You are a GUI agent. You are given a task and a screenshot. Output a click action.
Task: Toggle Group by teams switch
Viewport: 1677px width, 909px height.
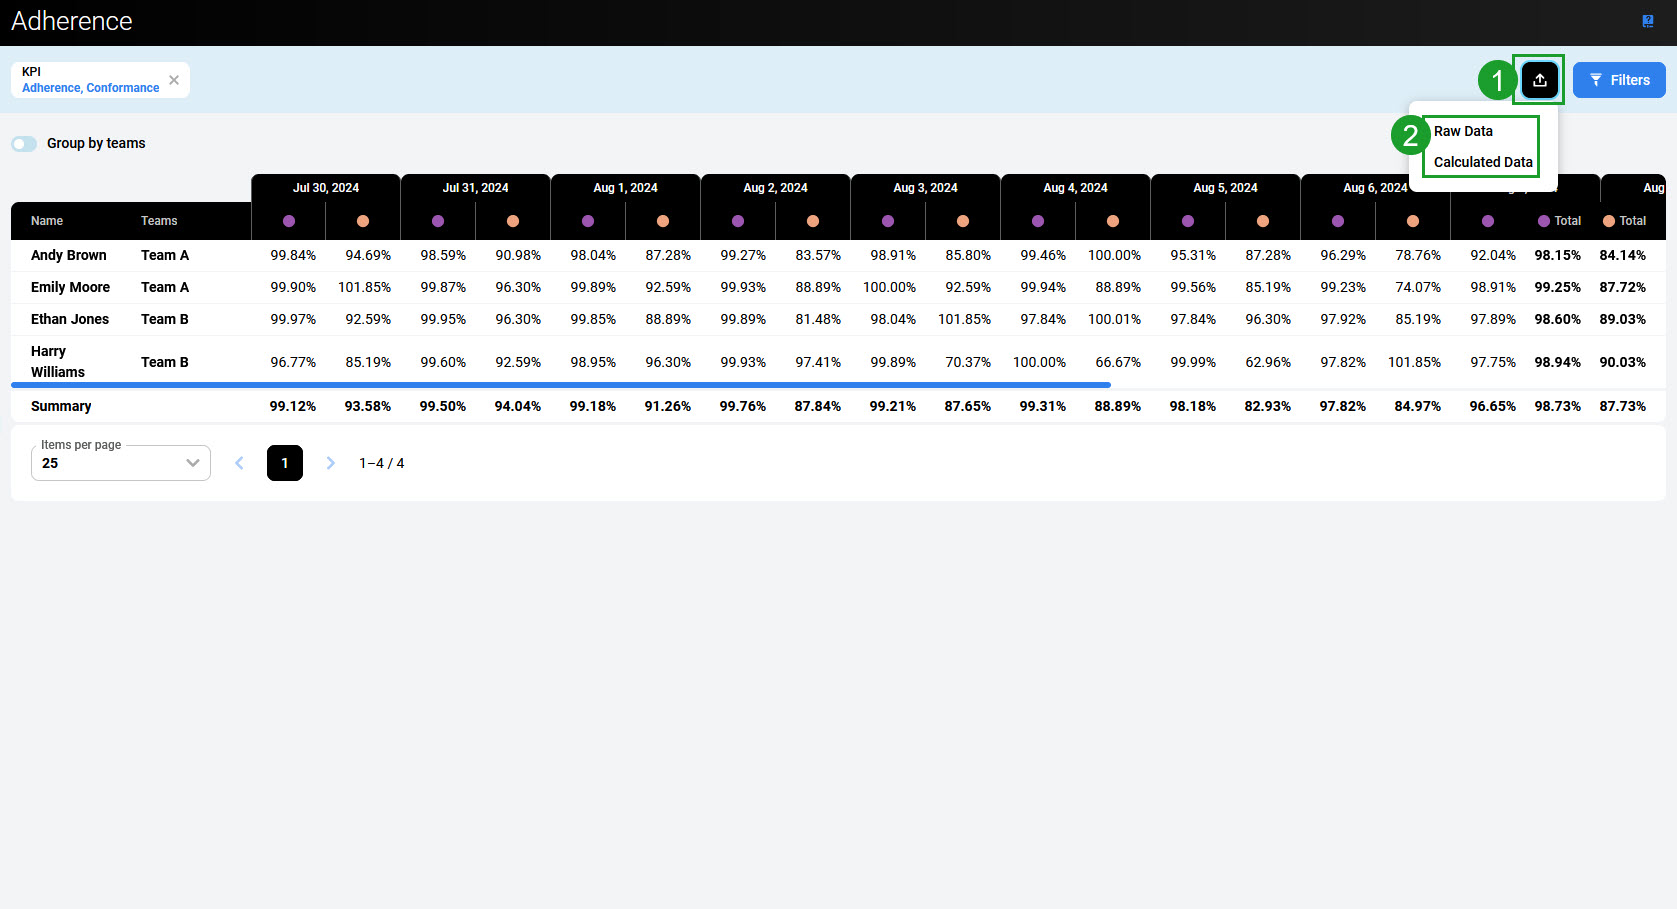(x=24, y=144)
